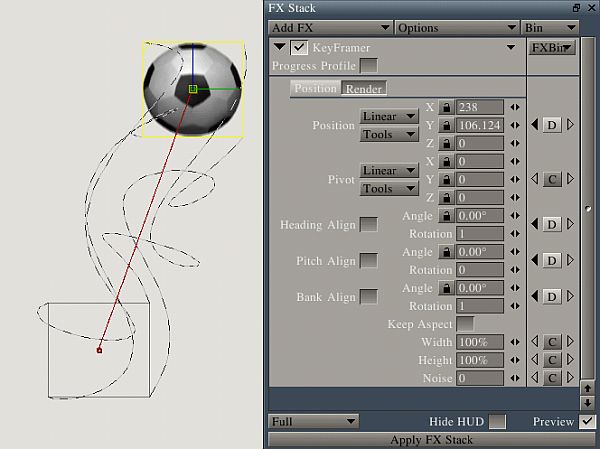
Task: Open the FXBin dropdown
Action: 552,48
